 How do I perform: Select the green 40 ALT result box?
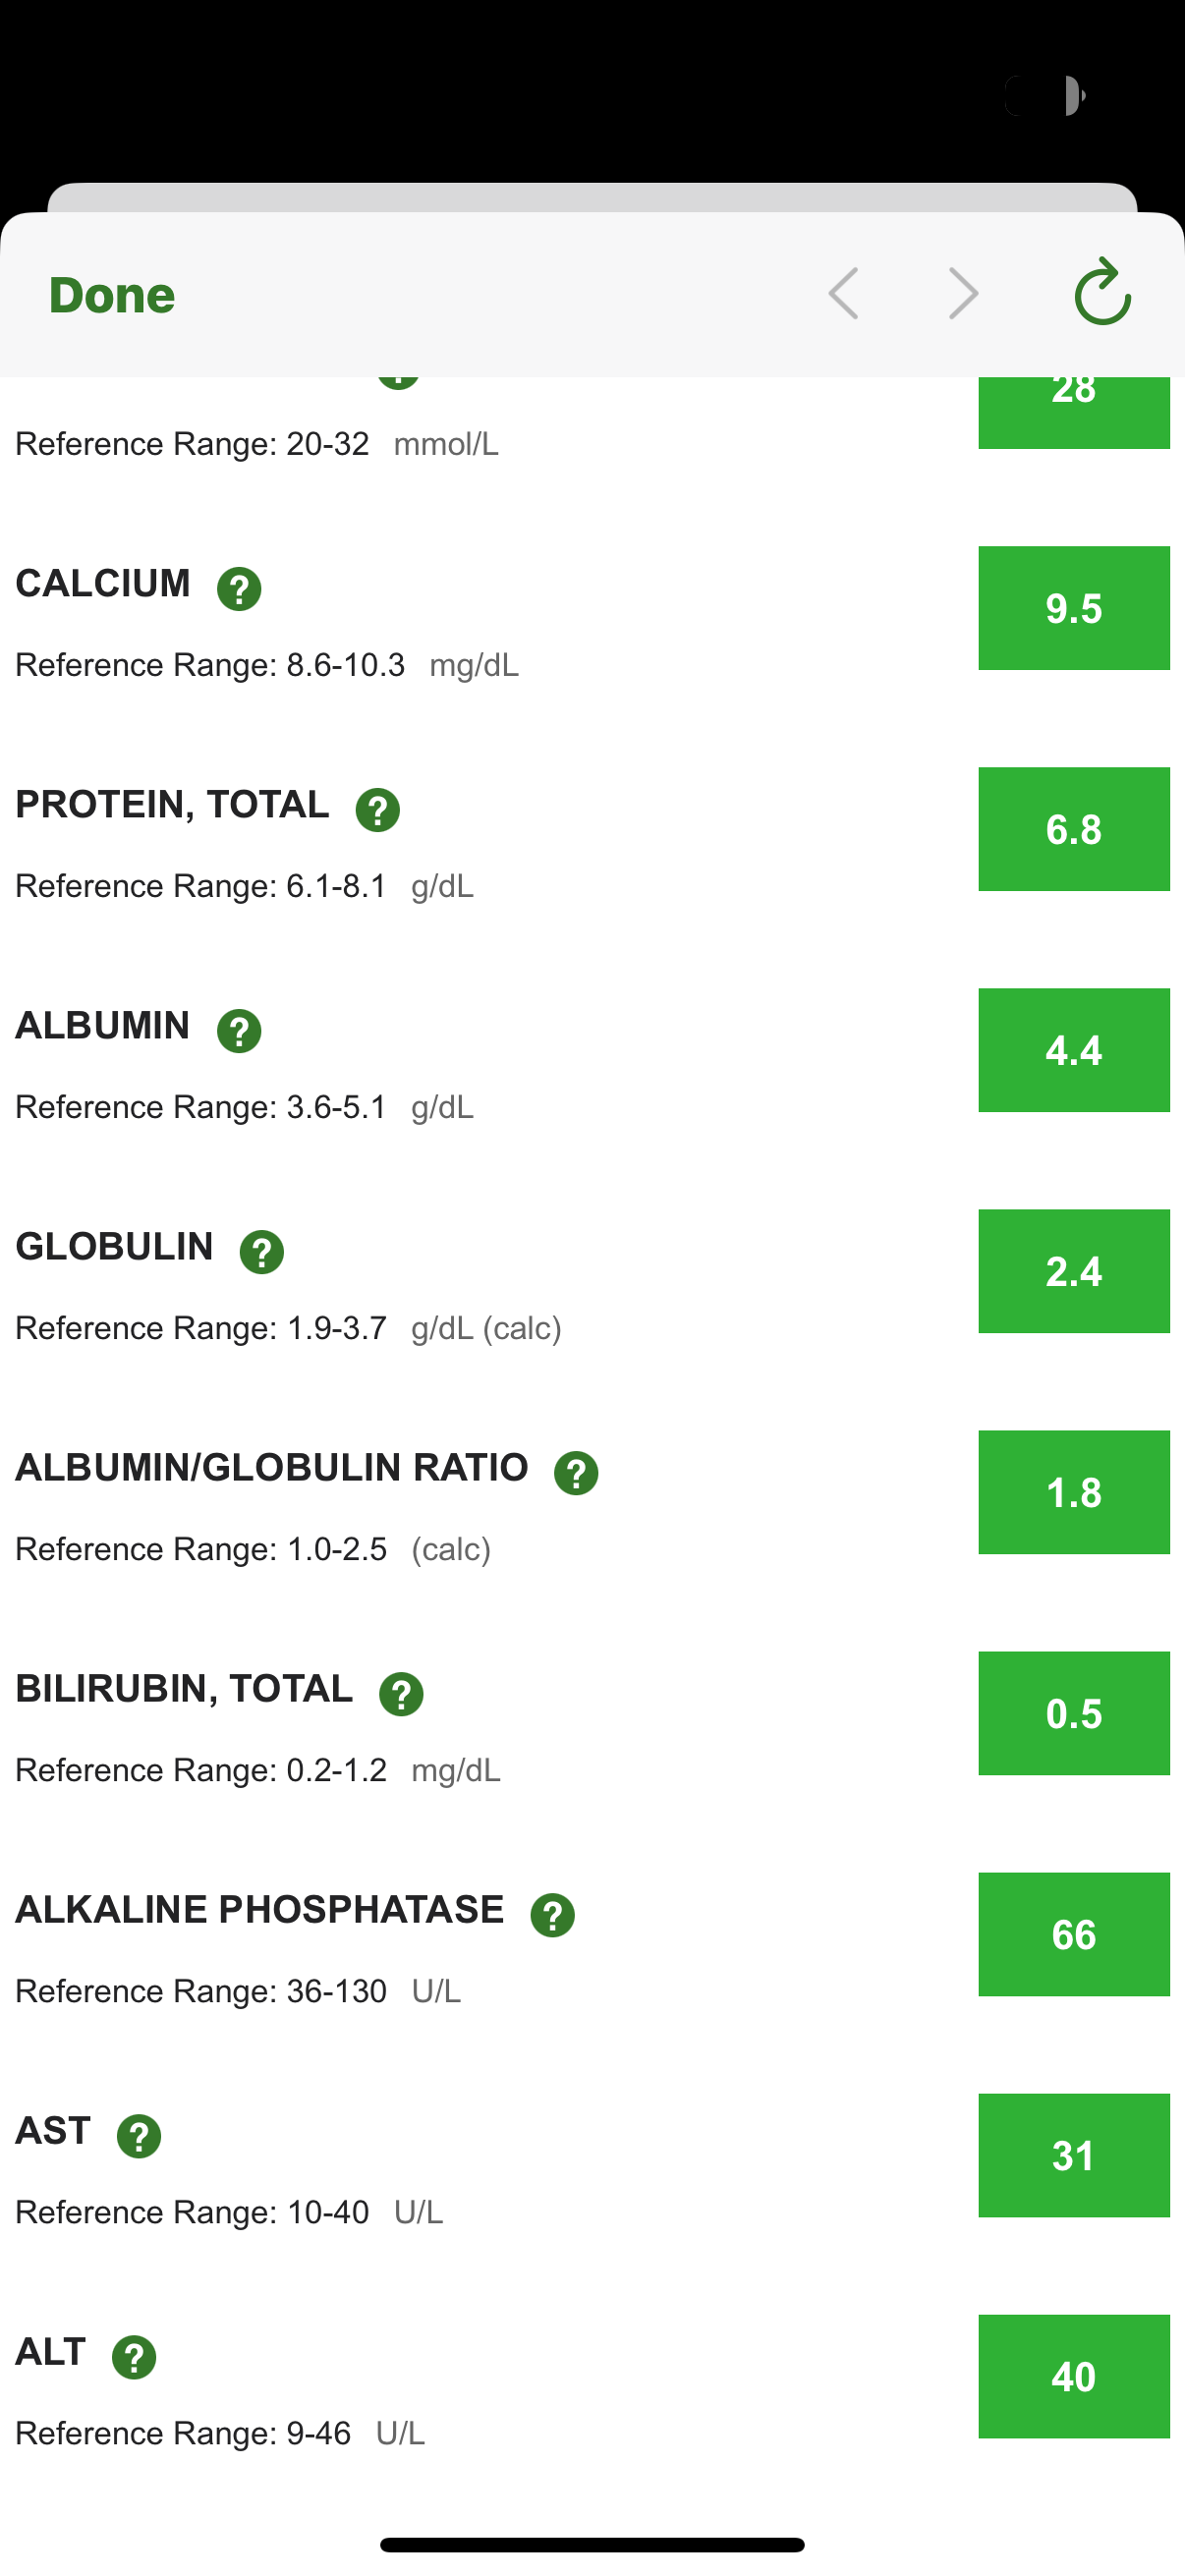(1073, 2375)
